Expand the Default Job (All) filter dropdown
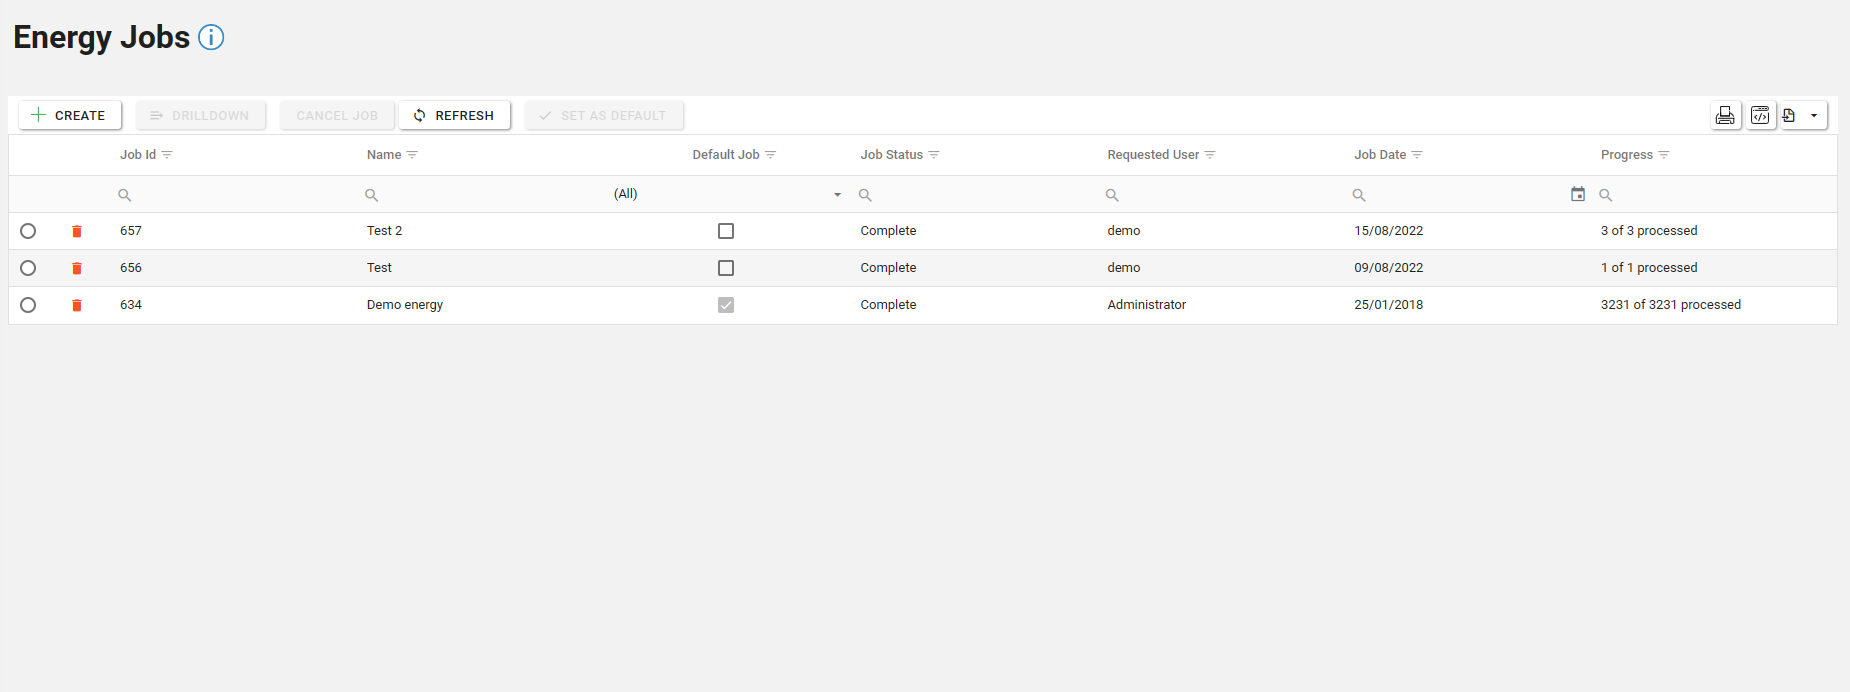The height and width of the screenshot is (692, 1850). (x=837, y=195)
